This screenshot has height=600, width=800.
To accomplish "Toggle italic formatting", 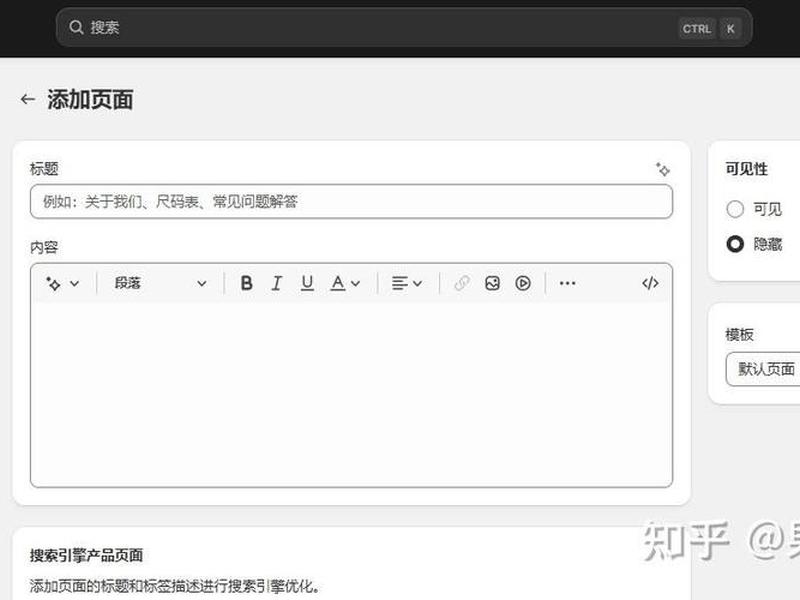I will coord(277,283).
